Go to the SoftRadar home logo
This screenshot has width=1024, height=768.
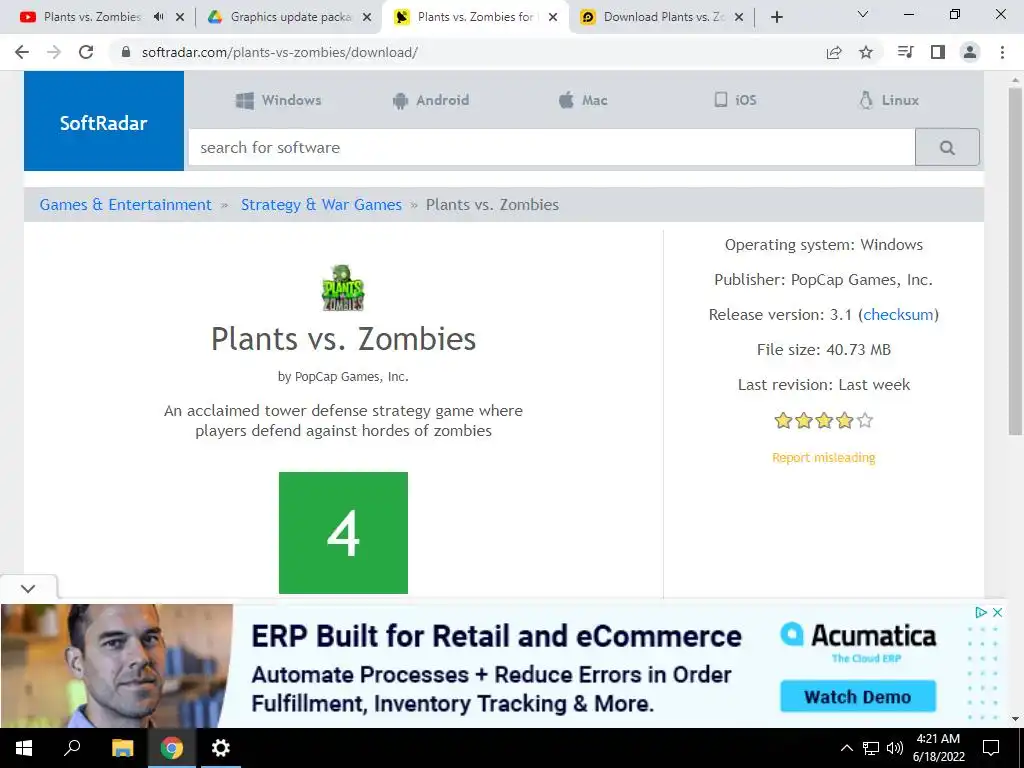104,121
